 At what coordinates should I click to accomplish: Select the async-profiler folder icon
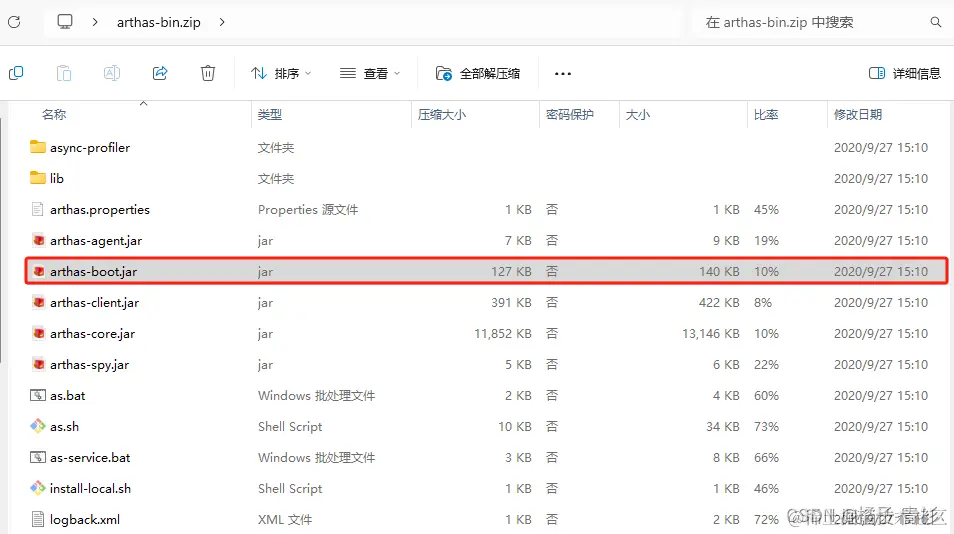point(38,147)
